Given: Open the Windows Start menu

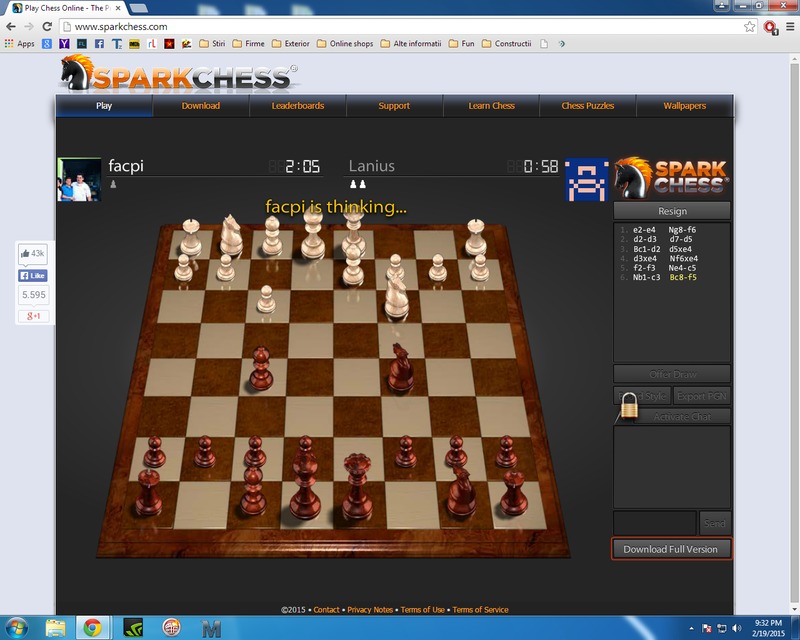Looking at the screenshot, I should (x=16, y=628).
